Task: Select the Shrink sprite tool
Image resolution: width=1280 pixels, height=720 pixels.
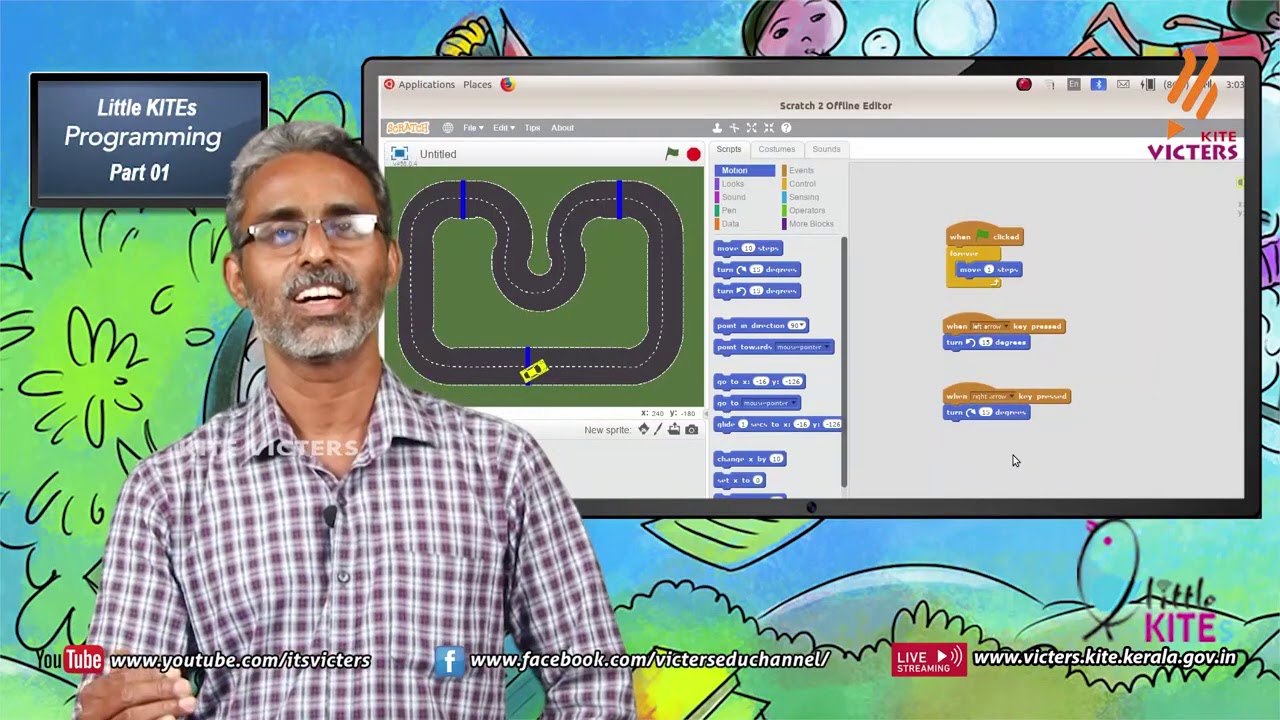Action: click(768, 128)
